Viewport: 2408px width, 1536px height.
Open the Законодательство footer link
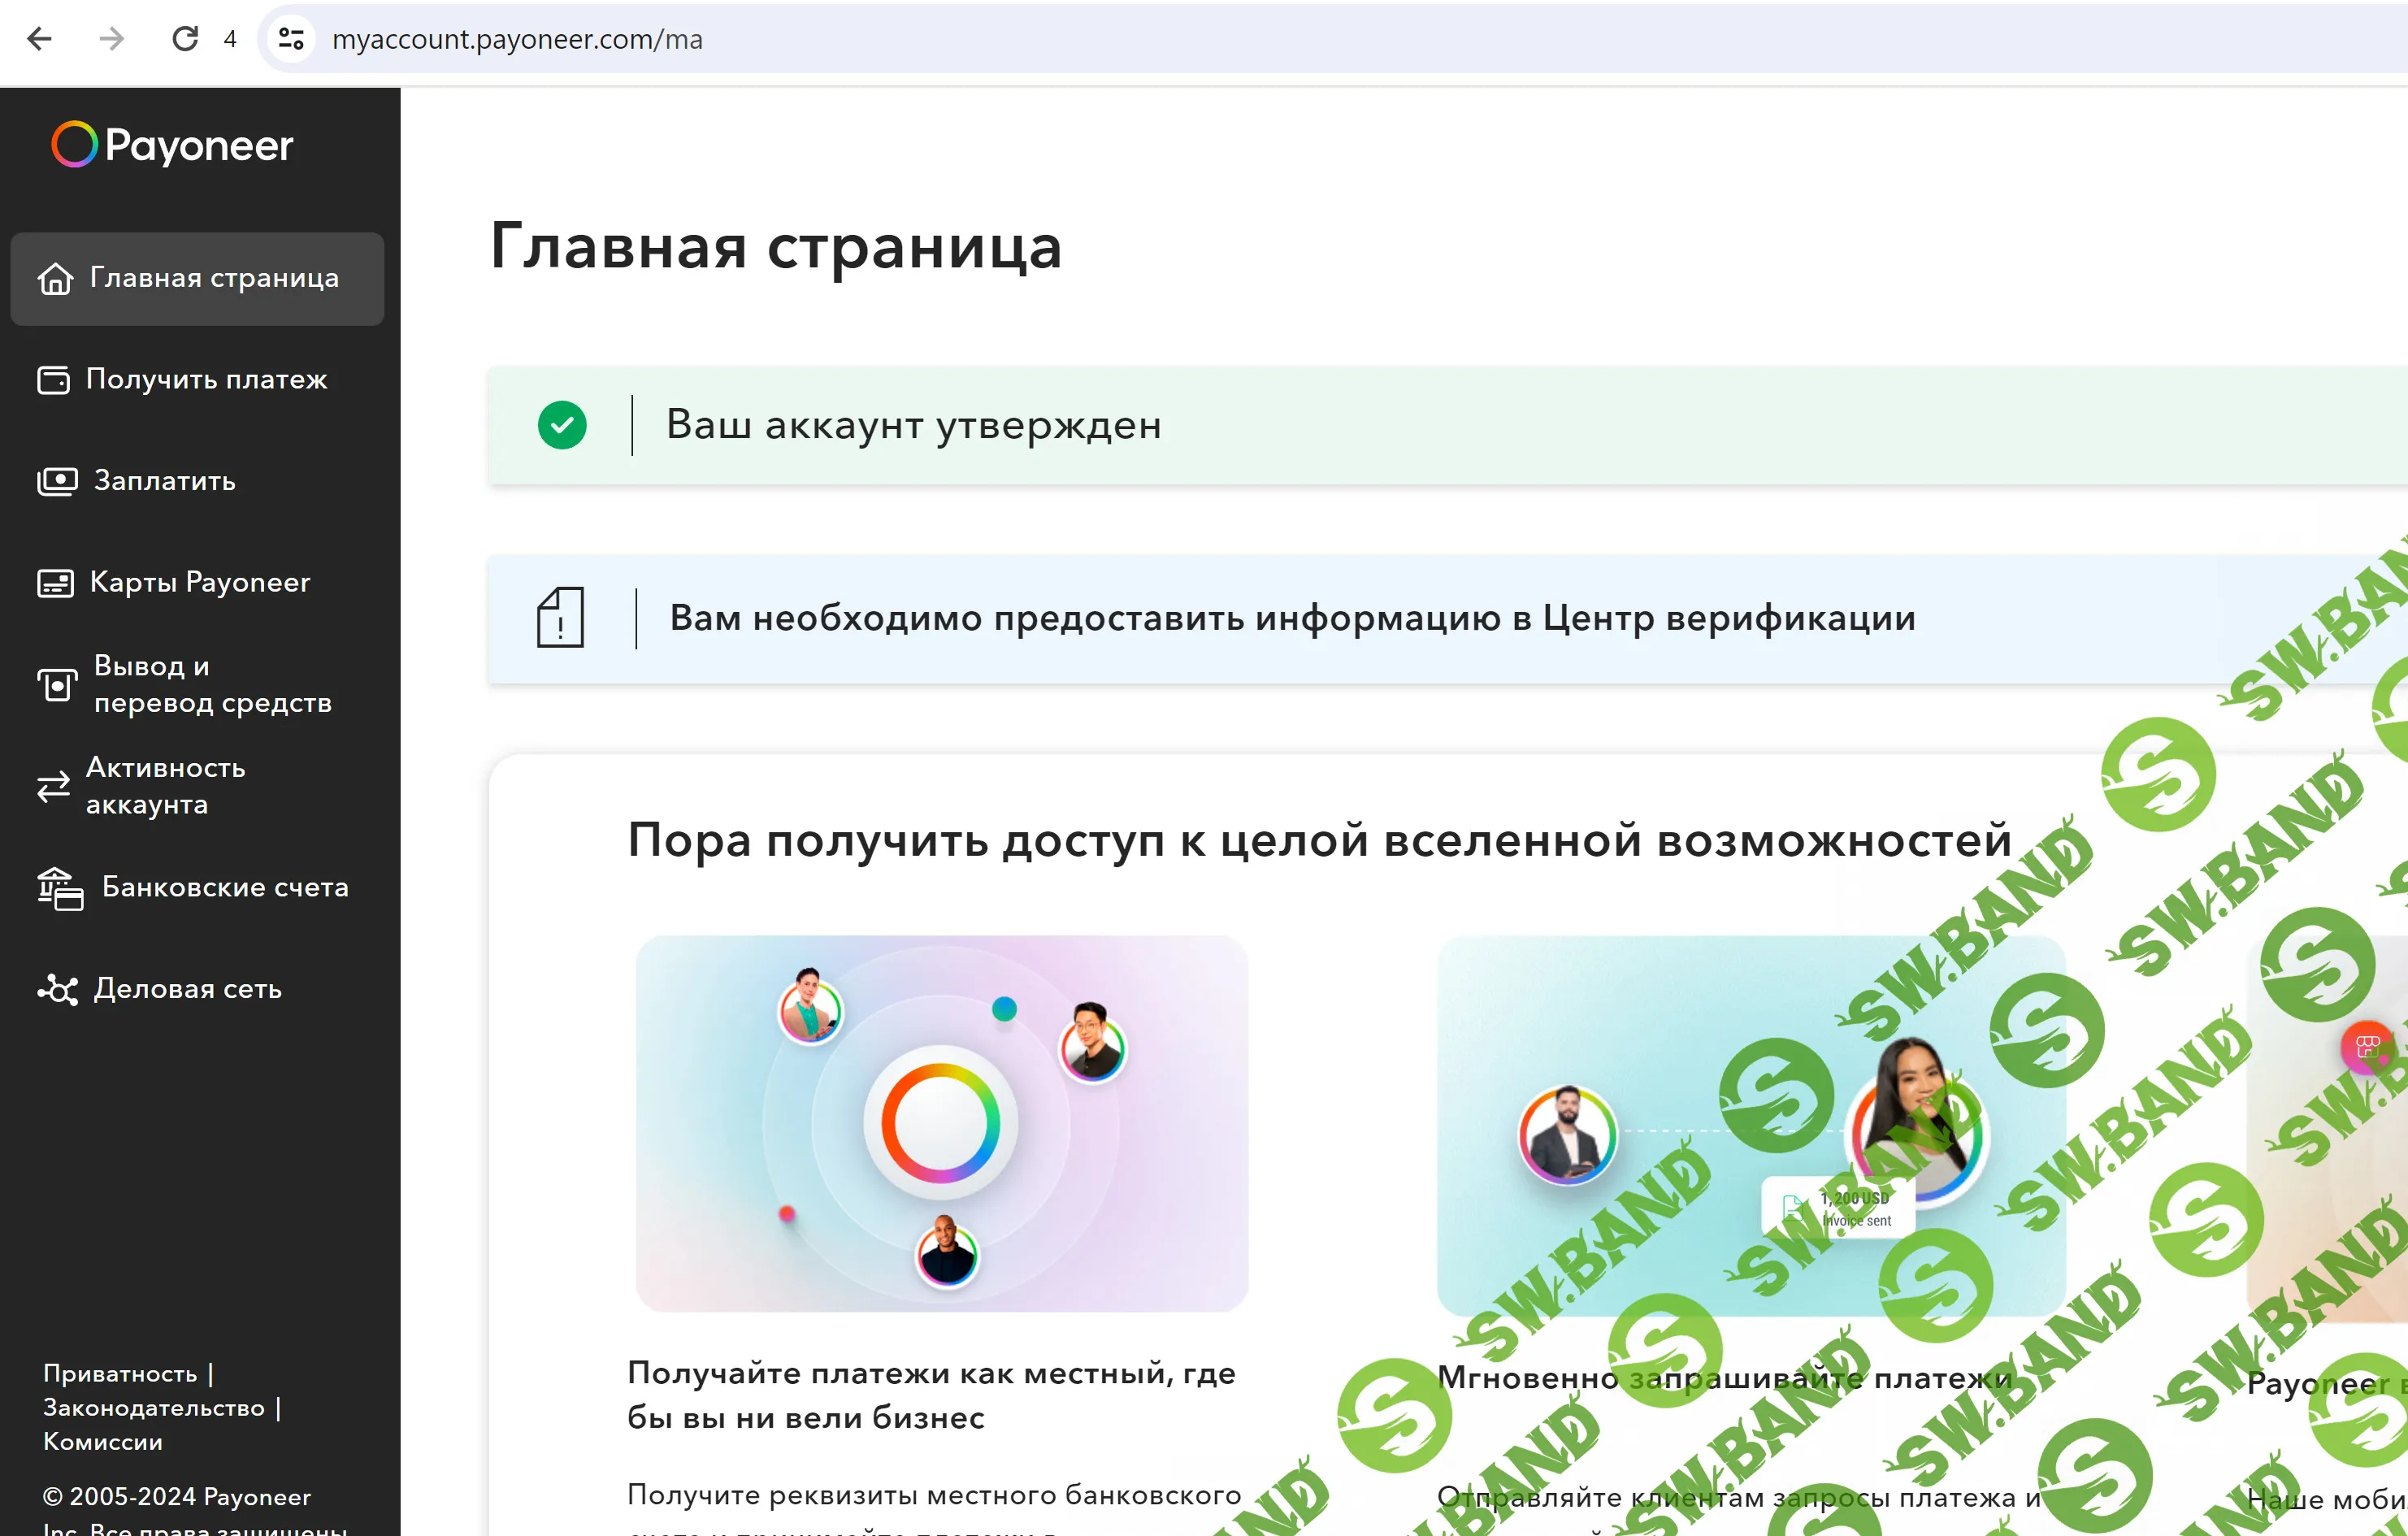click(154, 1408)
